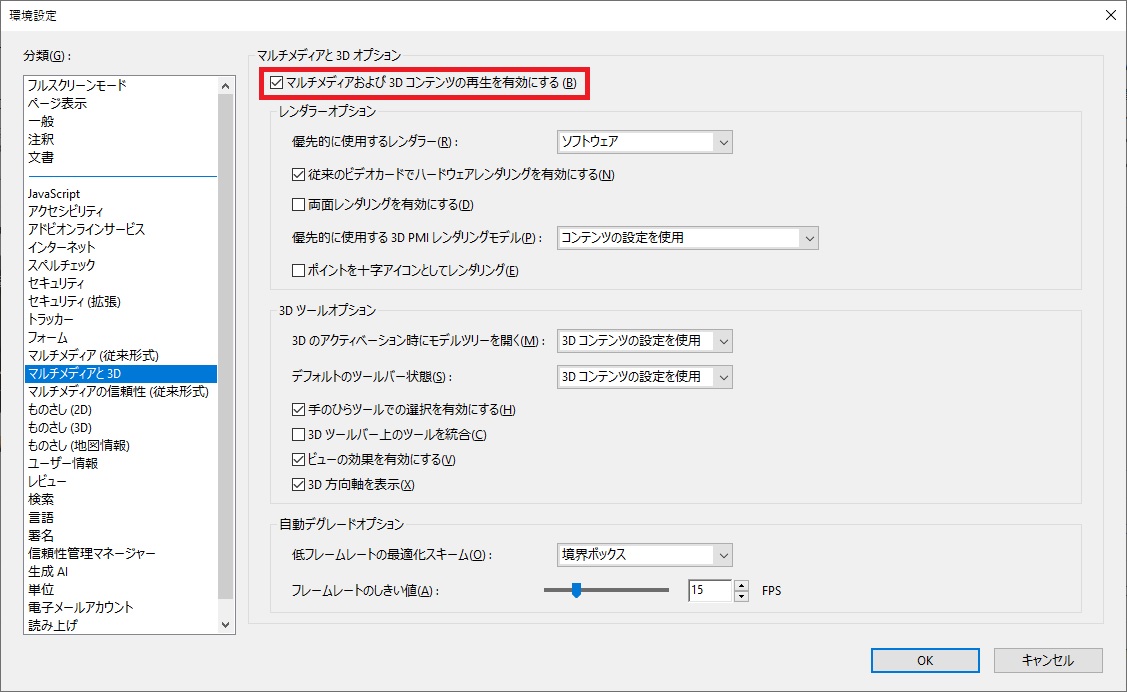Open 低フレームレートの最適化スキーム dropdown
Image resolution: width=1127 pixels, height=692 pixels.
tap(644, 555)
